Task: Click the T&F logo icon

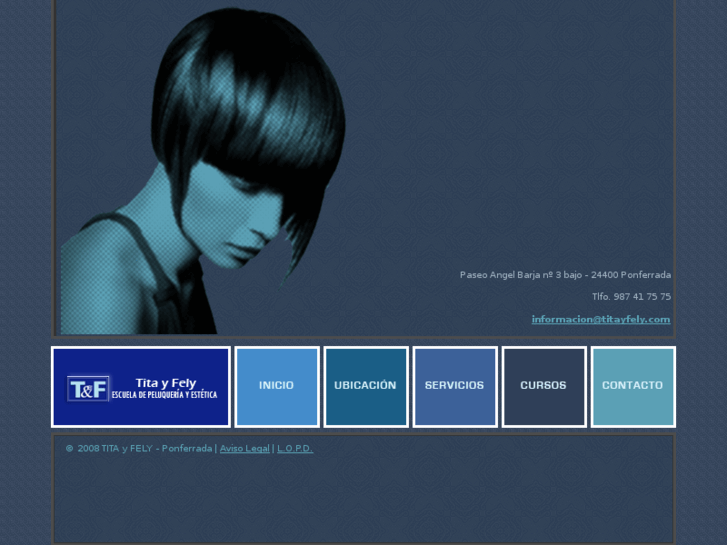Action: point(88,388)
